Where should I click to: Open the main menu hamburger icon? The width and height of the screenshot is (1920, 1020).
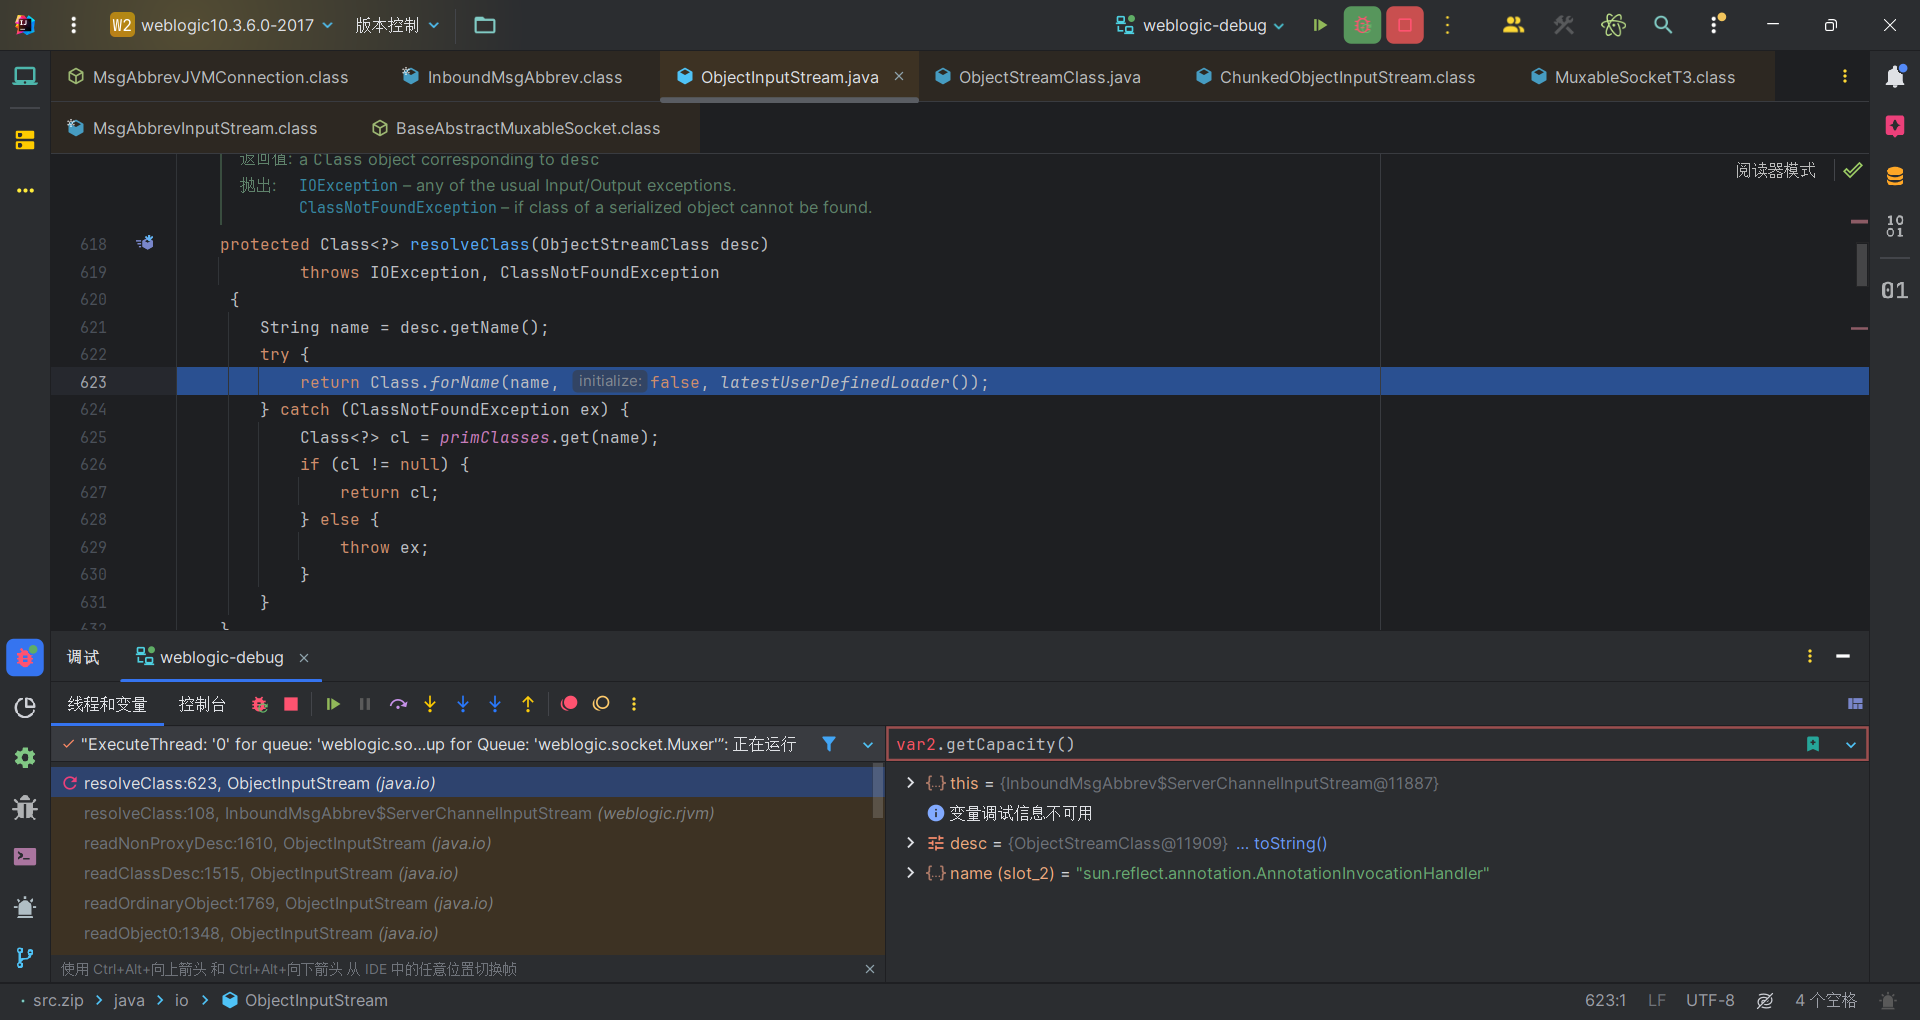[73, 25]
